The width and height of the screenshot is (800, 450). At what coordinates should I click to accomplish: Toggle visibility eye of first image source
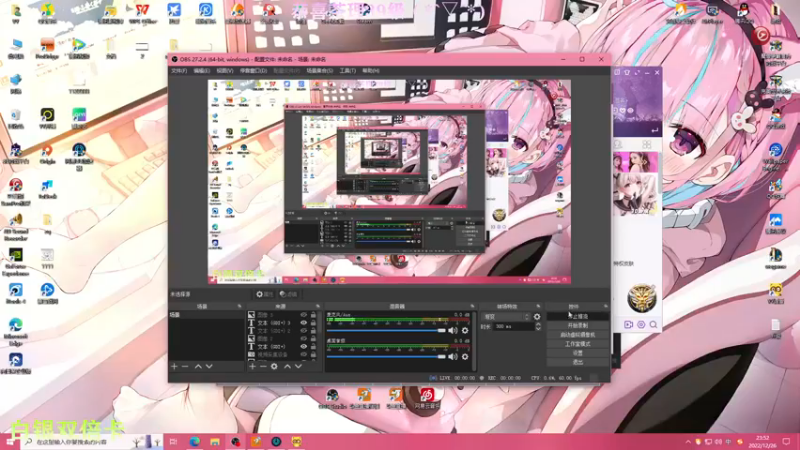tap(304, 315)
